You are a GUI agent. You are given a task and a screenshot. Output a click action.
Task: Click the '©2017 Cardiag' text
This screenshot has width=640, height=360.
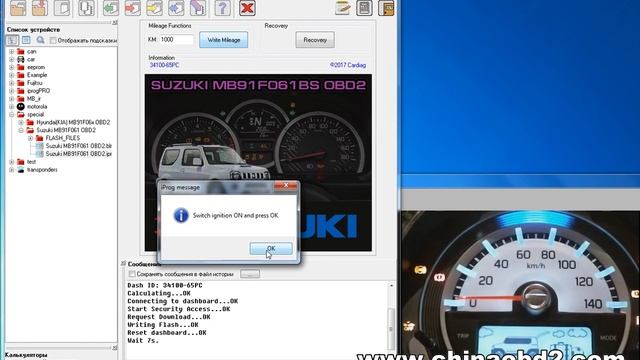(348, 65)
